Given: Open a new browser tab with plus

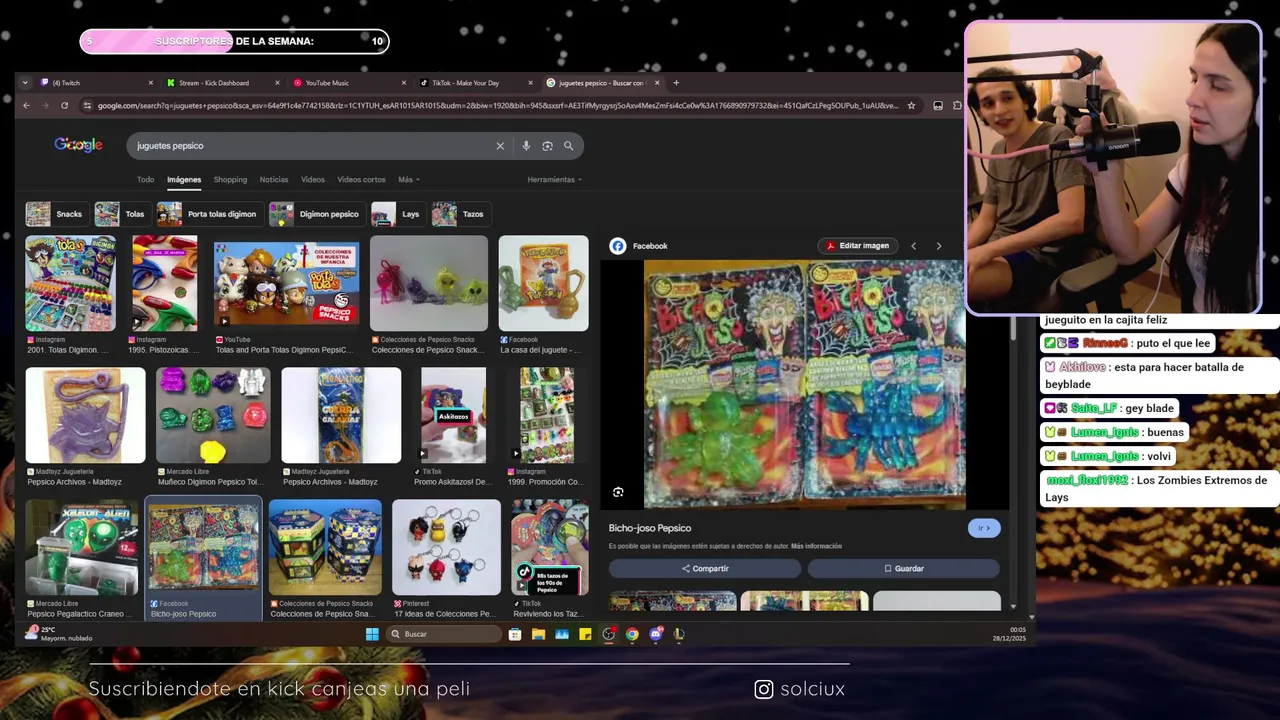Looking at the screenshot, I should (x=676, y=83).
